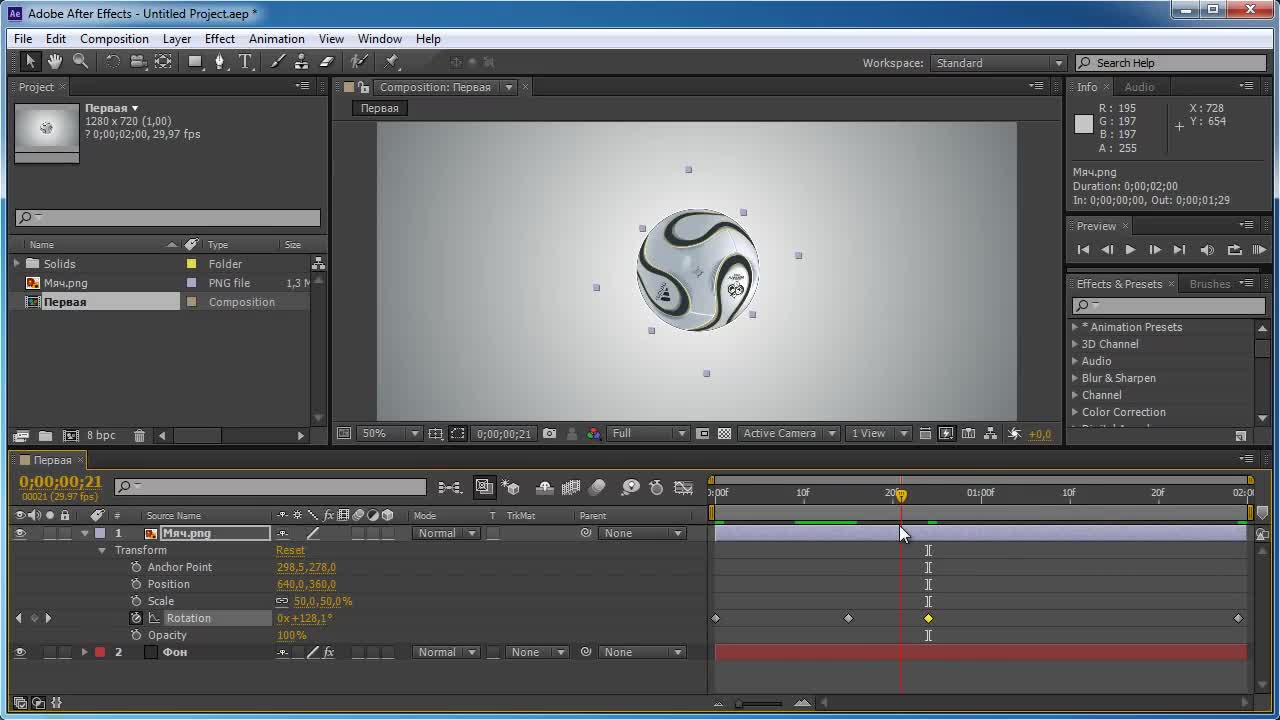1280x720 pixels.
Task: Click Reset for Transform properties
Action: tap(290, 550)
